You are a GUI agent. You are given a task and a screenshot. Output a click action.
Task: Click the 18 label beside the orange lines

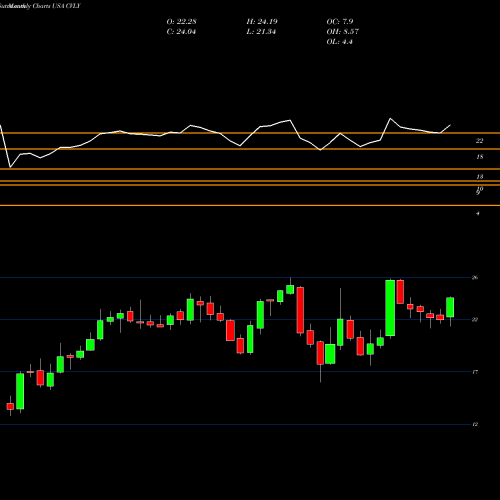(x=479, y=157)
